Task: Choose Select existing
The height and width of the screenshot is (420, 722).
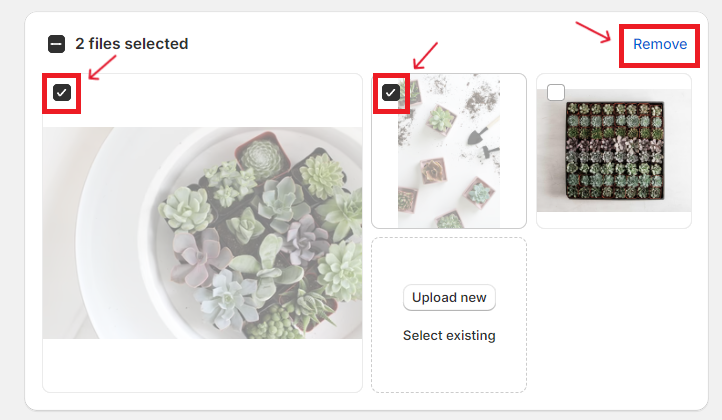Action: pos(449,336)
